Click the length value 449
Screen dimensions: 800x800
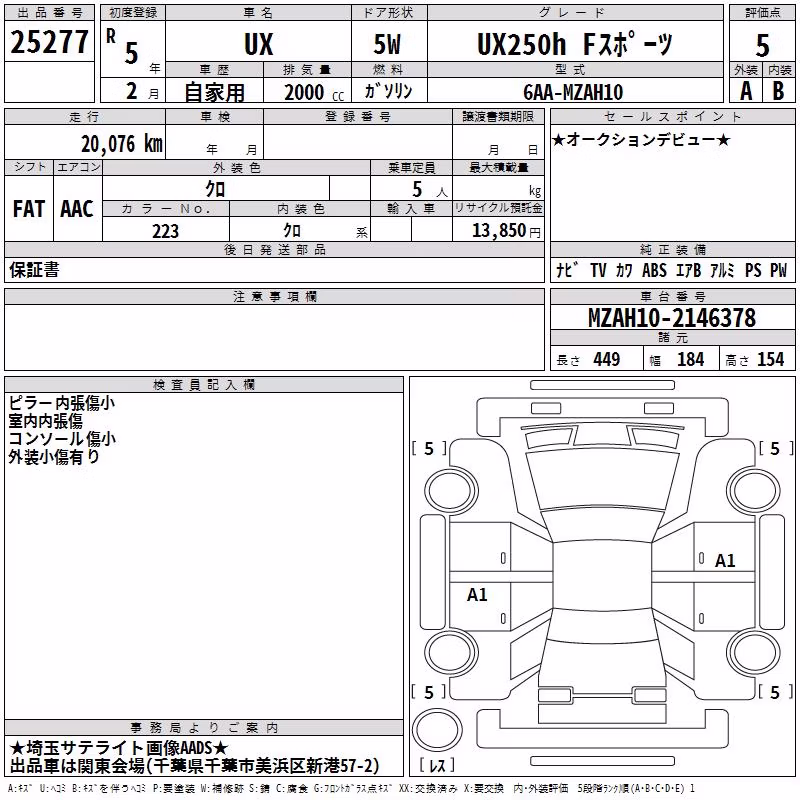click(607, 359)
